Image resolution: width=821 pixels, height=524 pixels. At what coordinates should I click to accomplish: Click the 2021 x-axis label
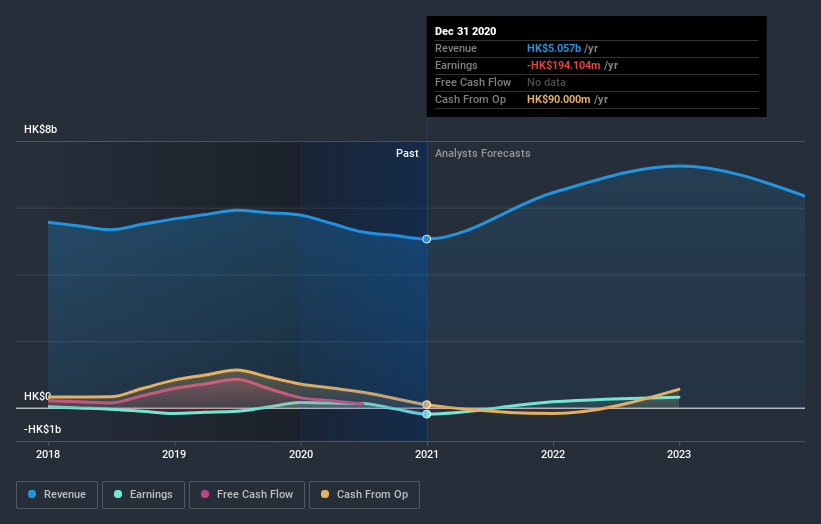tap(427, 454)
